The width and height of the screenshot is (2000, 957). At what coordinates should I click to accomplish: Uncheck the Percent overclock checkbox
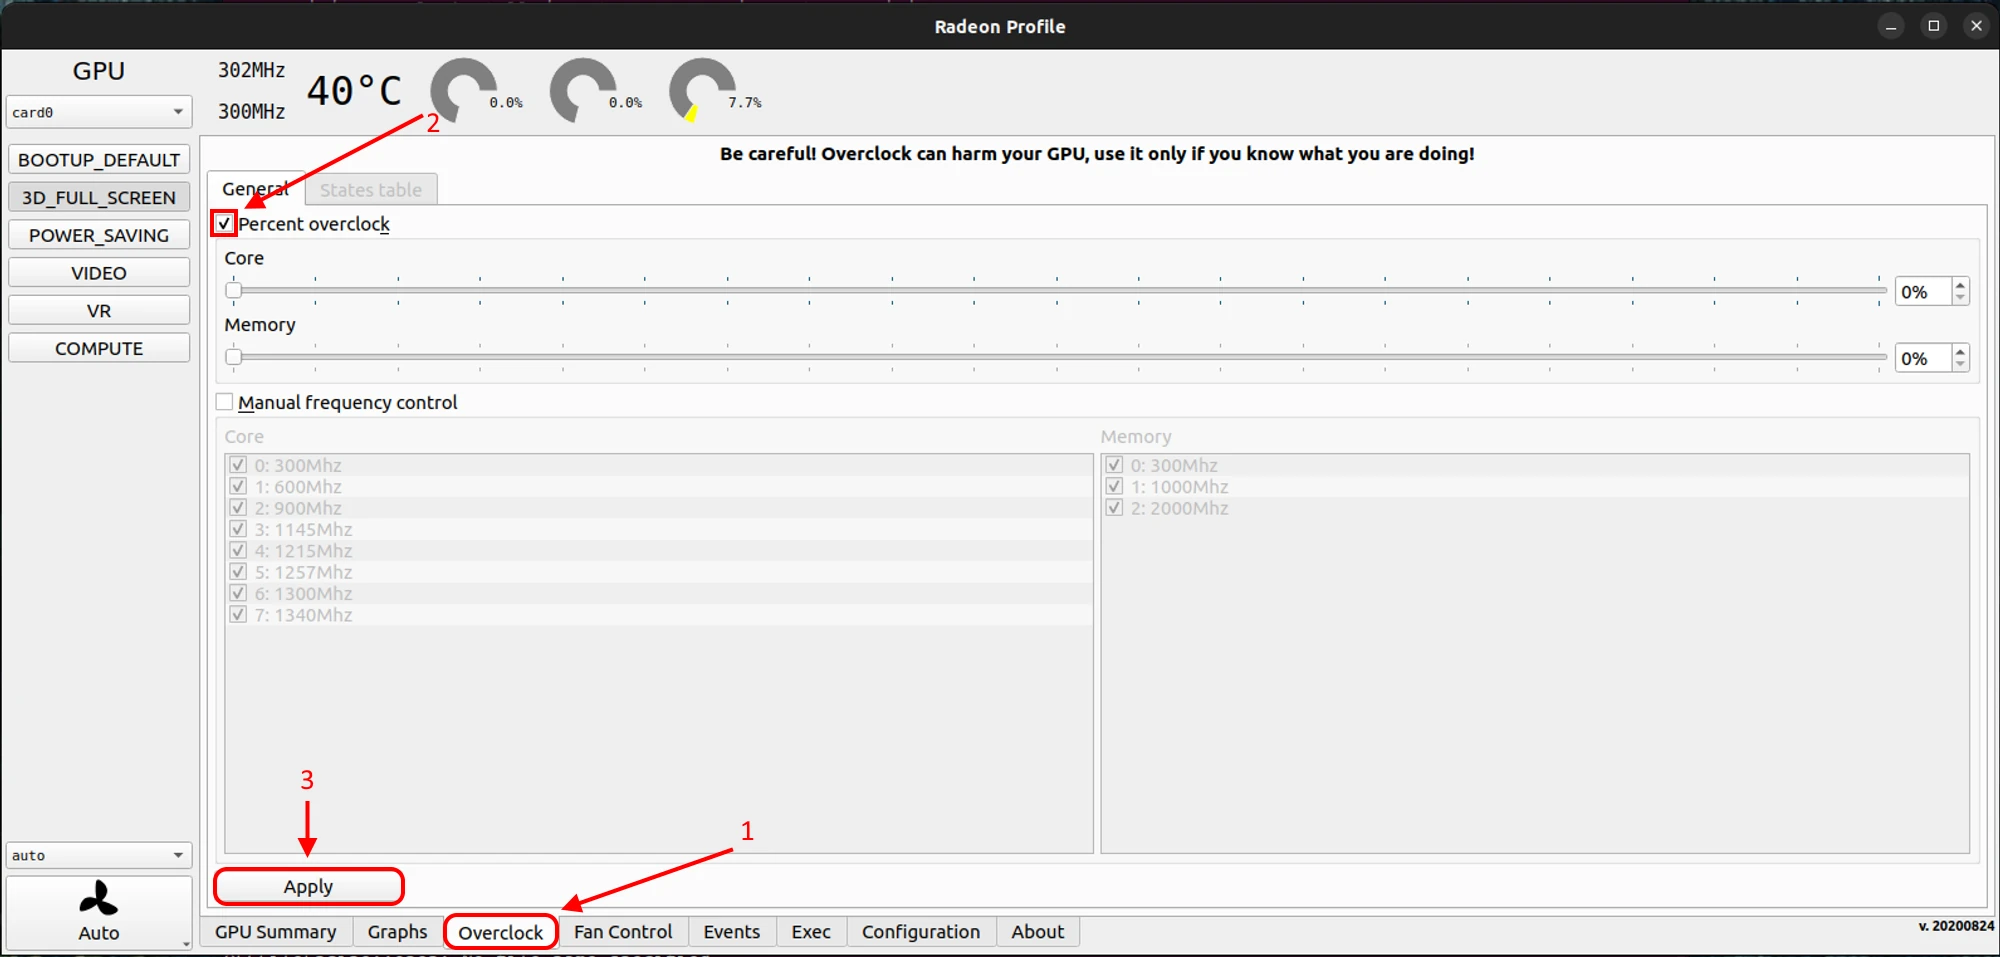pos(224,224)
